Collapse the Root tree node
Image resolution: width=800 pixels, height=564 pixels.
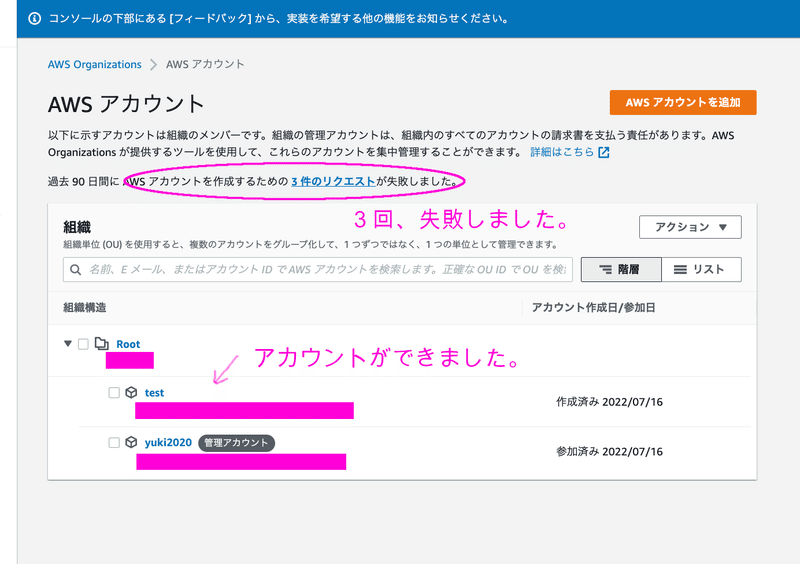tap(67, 344)
